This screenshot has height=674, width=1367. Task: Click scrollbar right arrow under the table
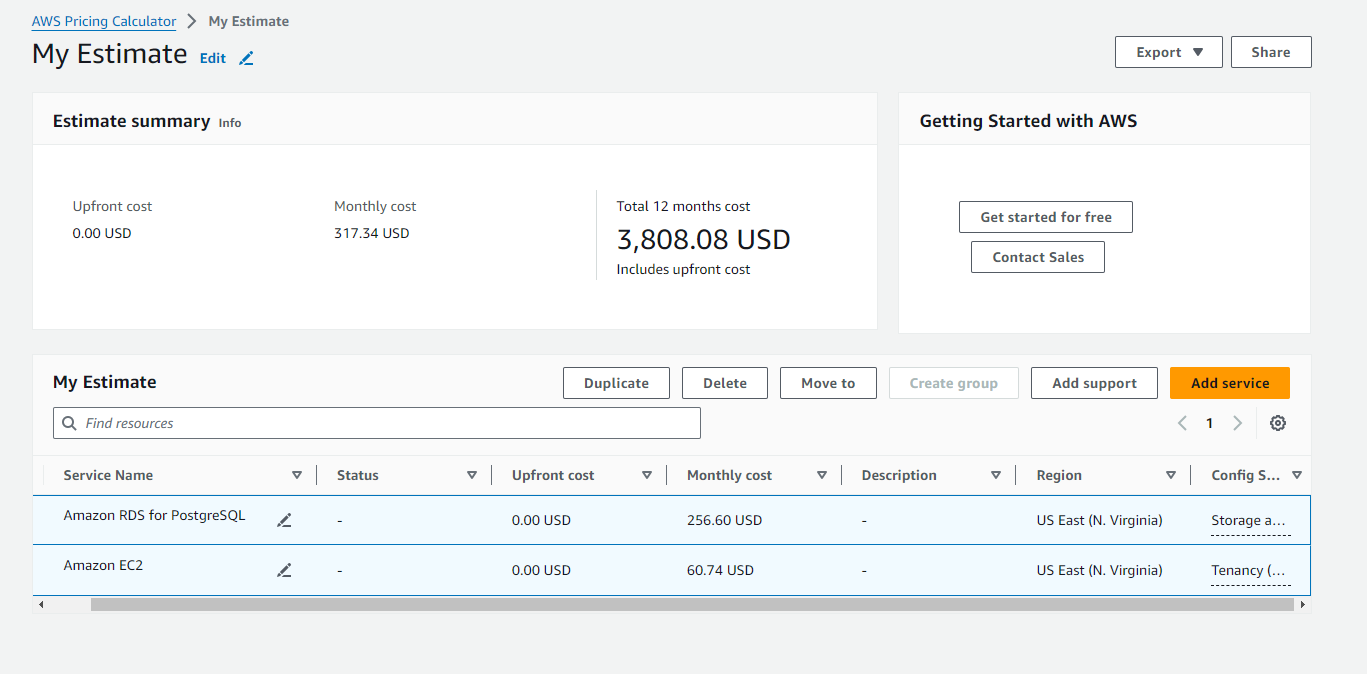click(x=1302, y=604)
